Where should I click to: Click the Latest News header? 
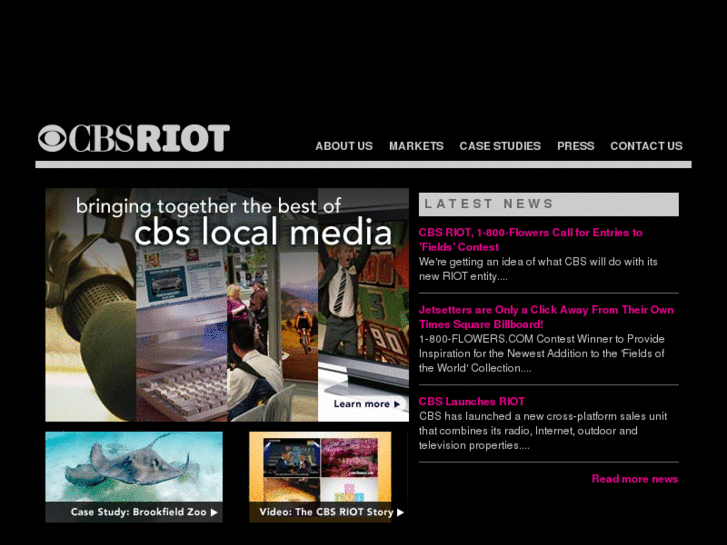pyautogui.click(x=548, y=204)
